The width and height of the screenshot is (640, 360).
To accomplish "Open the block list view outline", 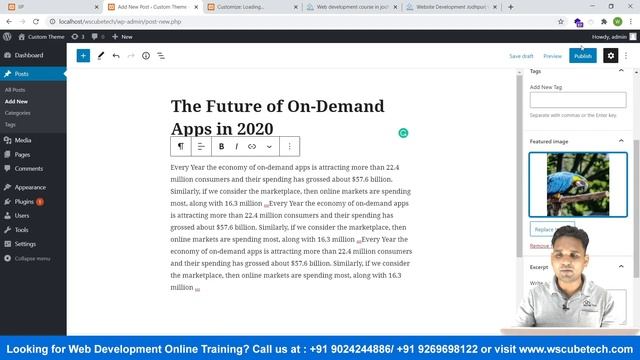I will (161, 56).
